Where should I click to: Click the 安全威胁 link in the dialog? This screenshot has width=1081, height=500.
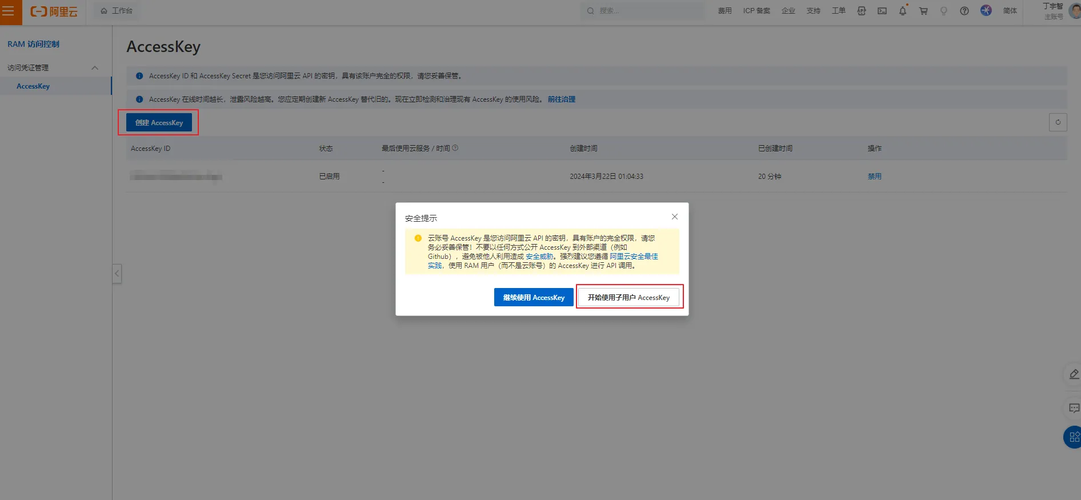click(x=538, y=256)
